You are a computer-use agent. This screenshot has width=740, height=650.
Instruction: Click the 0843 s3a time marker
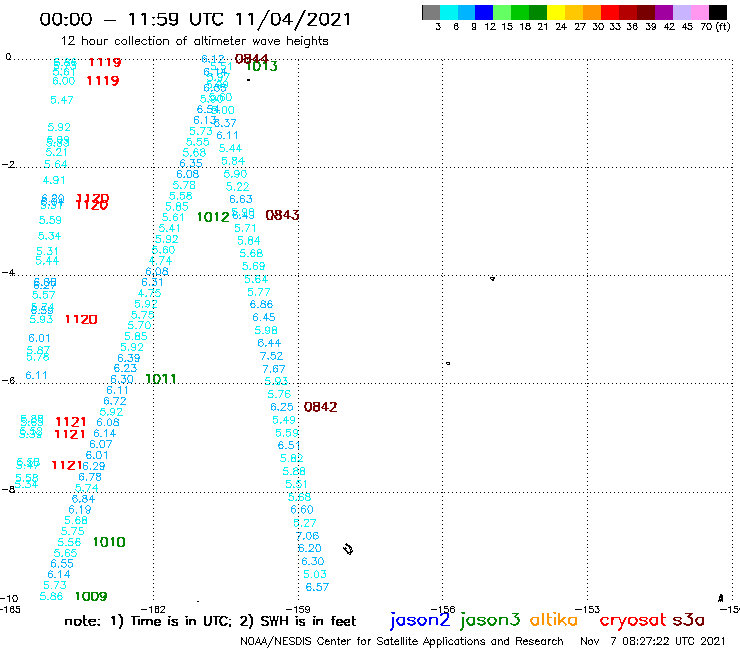point(282,215)
